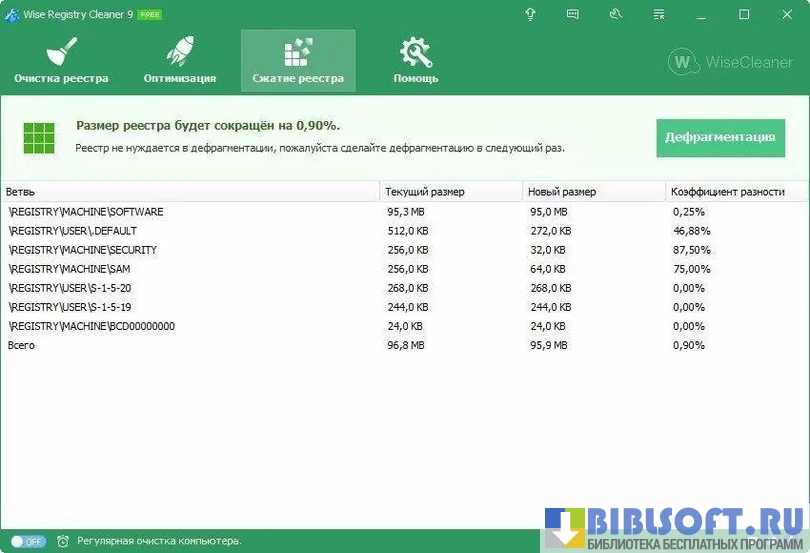Screen dimensions: 810x553
Task: Open settings via the wrench icon
Action: pyautogui.click(x=616, y=14)
